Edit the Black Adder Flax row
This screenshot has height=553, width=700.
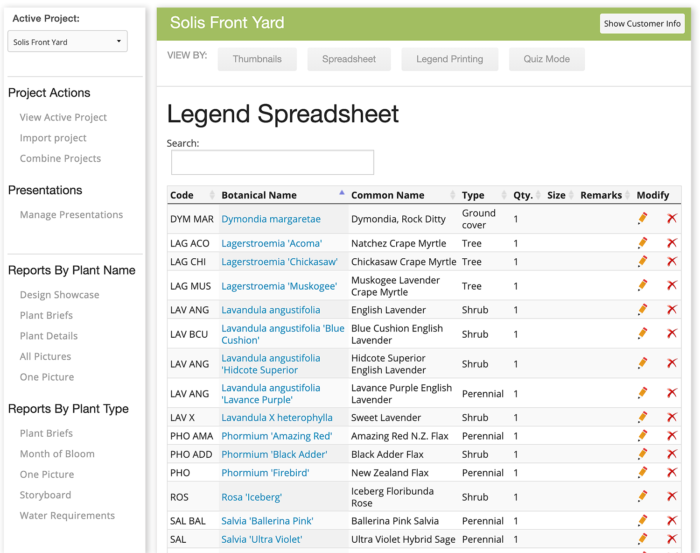[x=642, y=454]
